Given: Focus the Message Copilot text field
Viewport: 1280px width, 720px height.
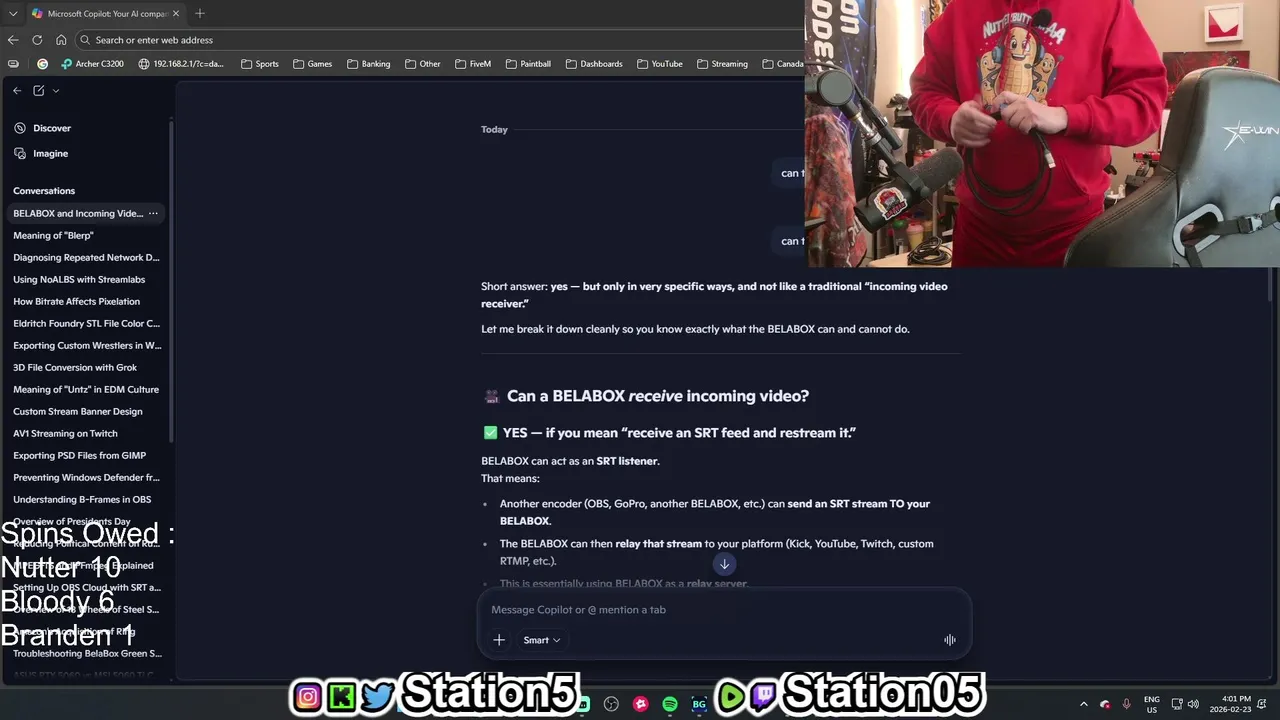Looking at the screenshot, I should click(724, 609).
